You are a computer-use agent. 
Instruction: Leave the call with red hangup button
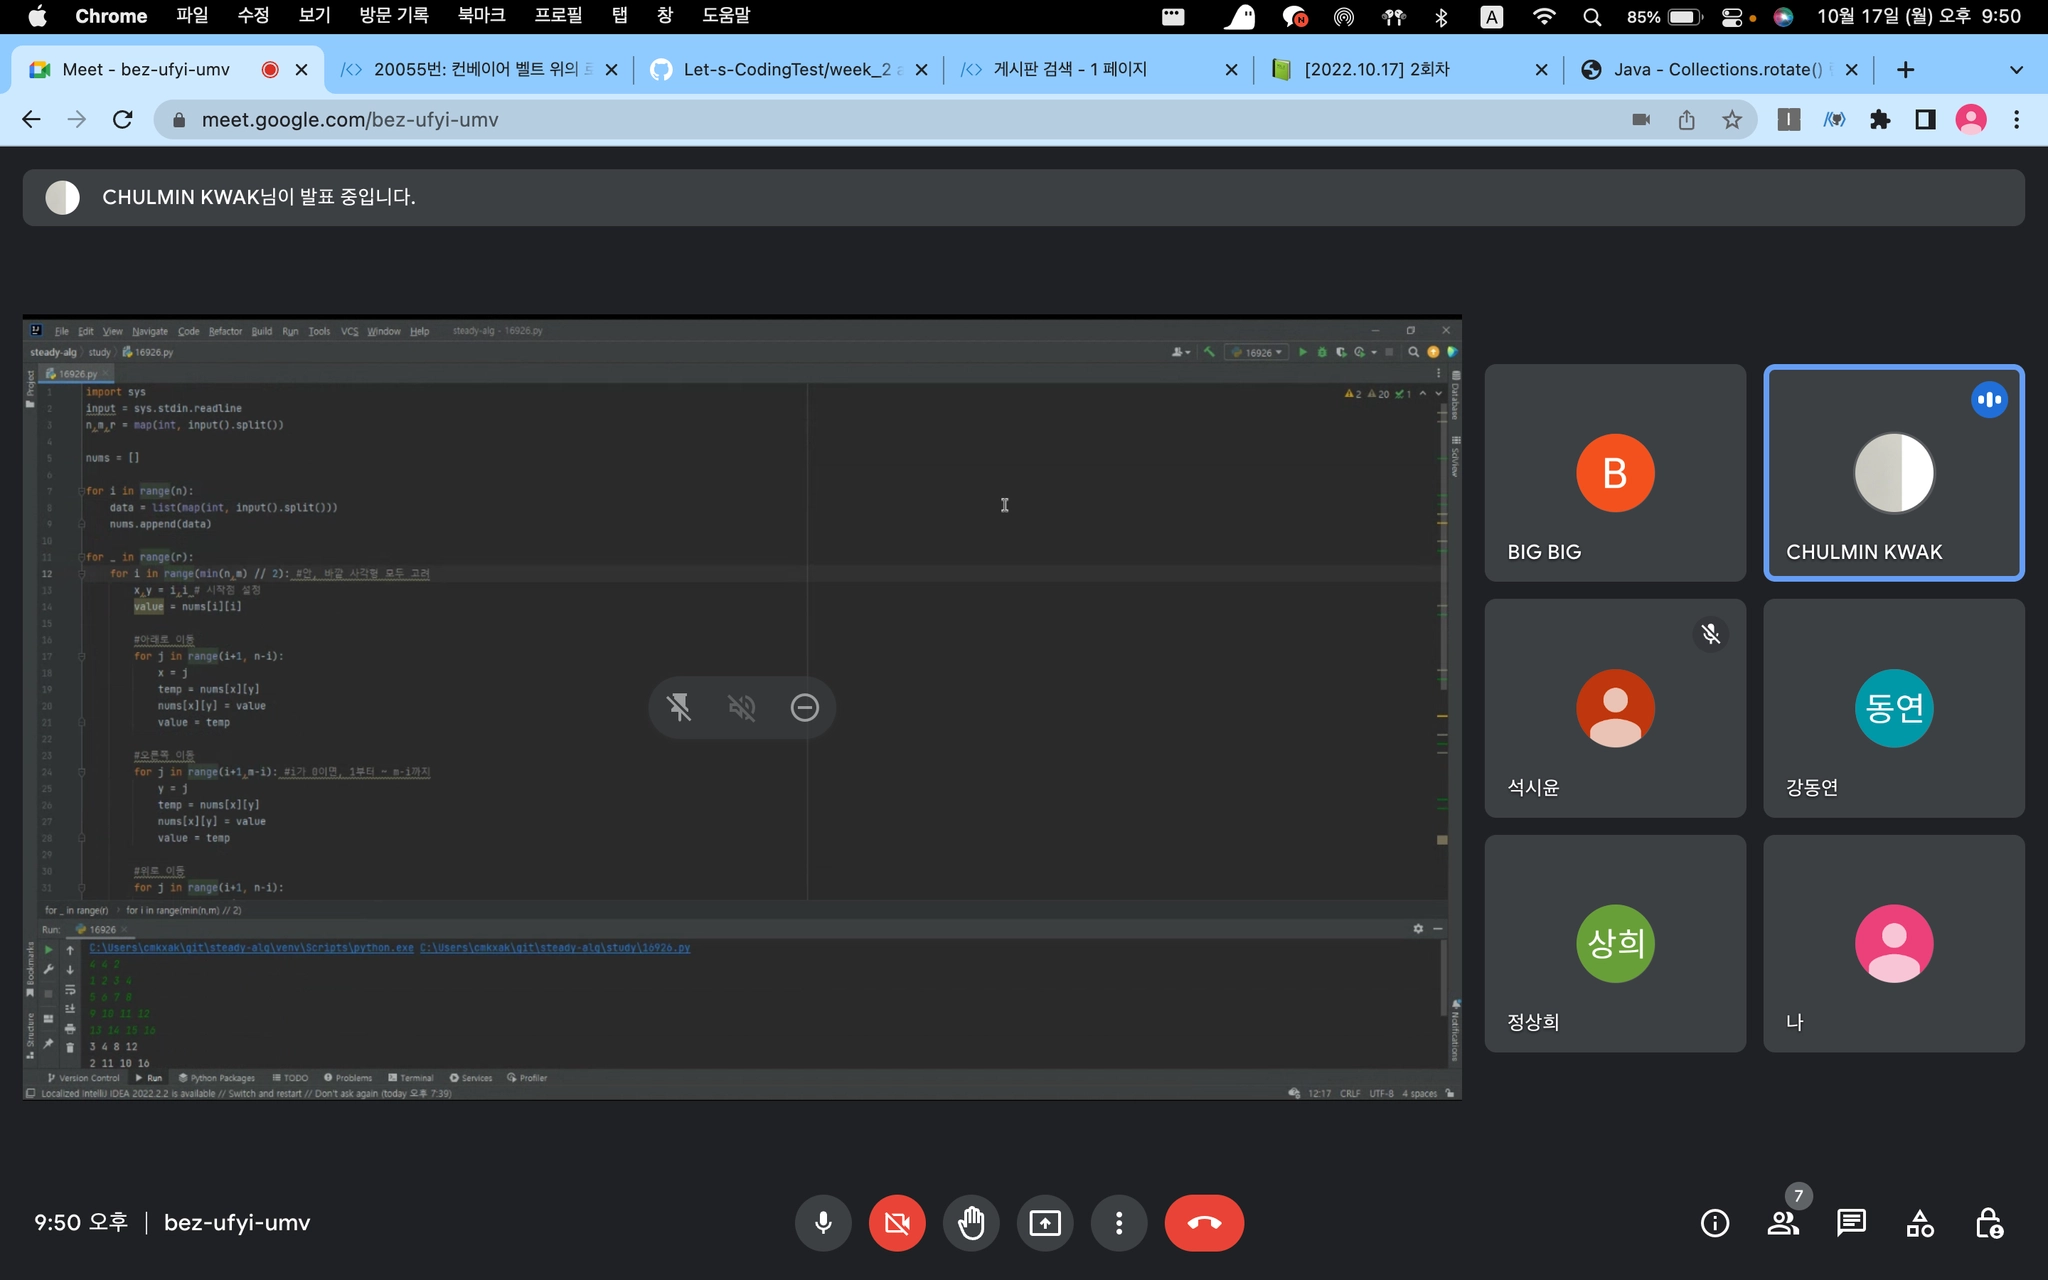[1204, 1222]
